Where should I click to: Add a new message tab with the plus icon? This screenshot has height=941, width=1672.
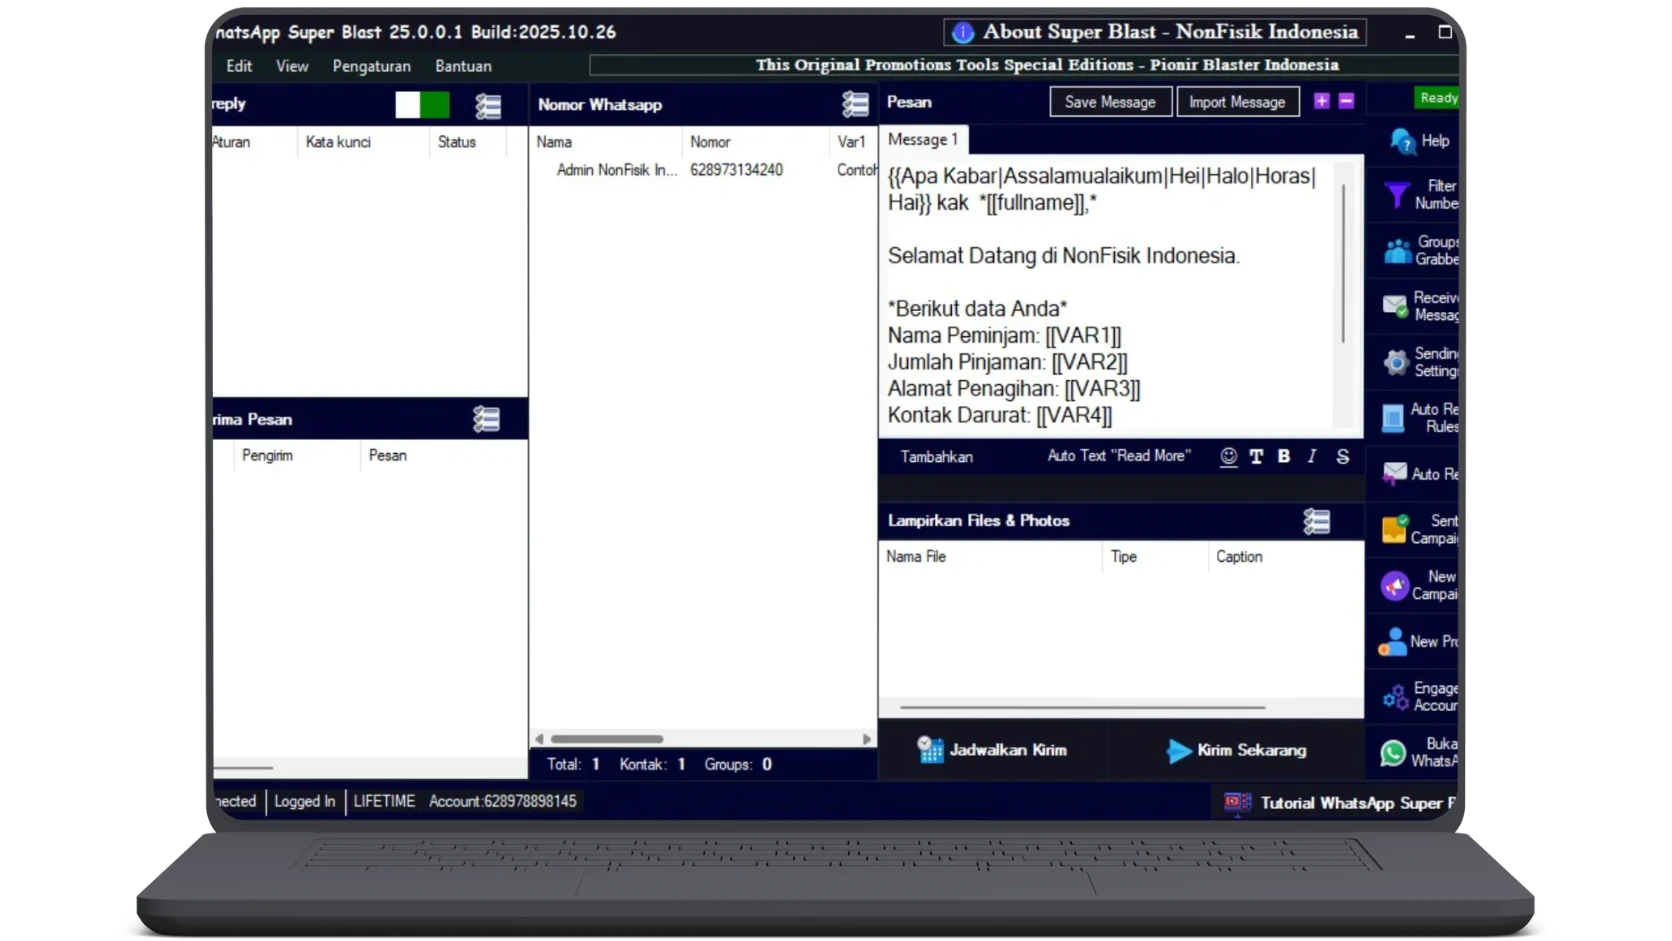pos(1322,101)
